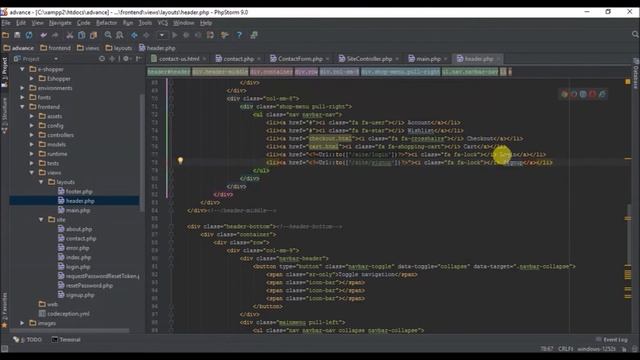Screen dimensions: 640x360
Task: Expand the Eshopper folder
Action: [x=32, y=79]
